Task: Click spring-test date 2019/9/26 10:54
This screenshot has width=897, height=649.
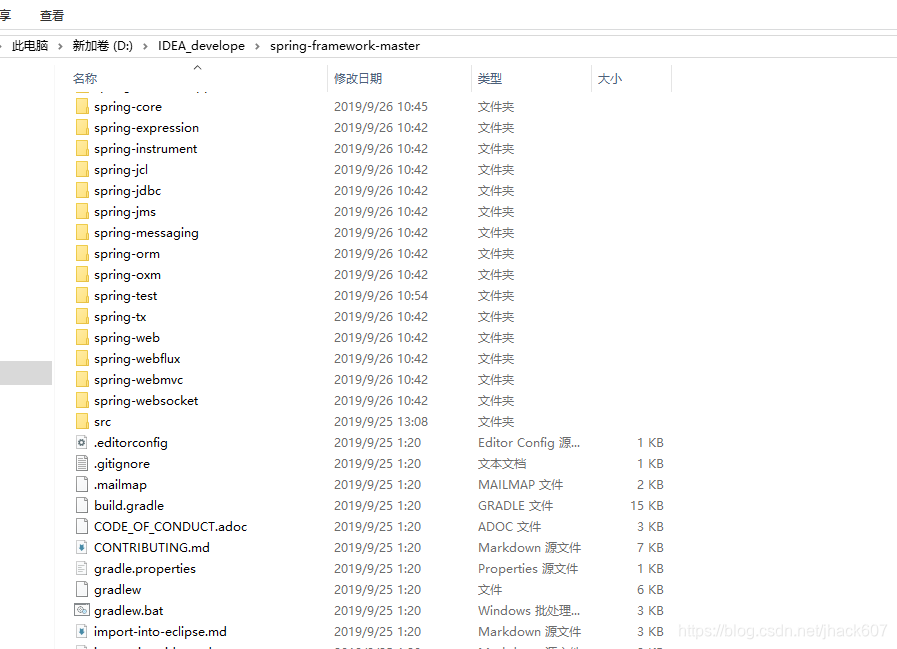Action: coord(381,296)
